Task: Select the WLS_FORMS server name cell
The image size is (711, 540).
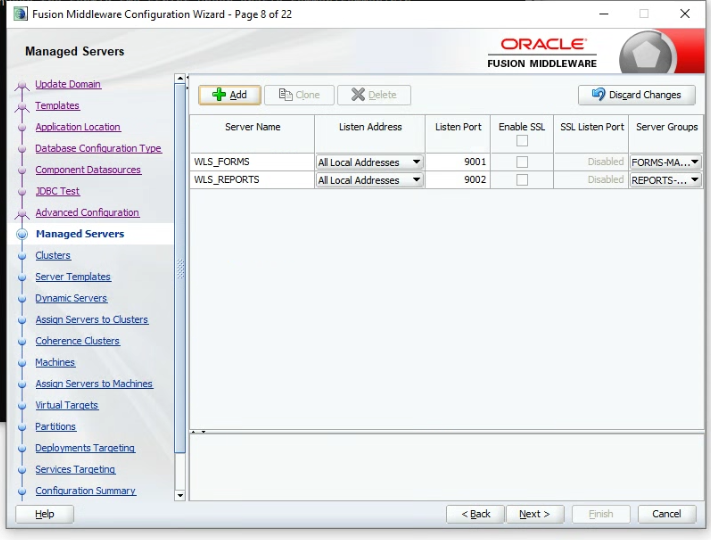Action: point(252,162)
